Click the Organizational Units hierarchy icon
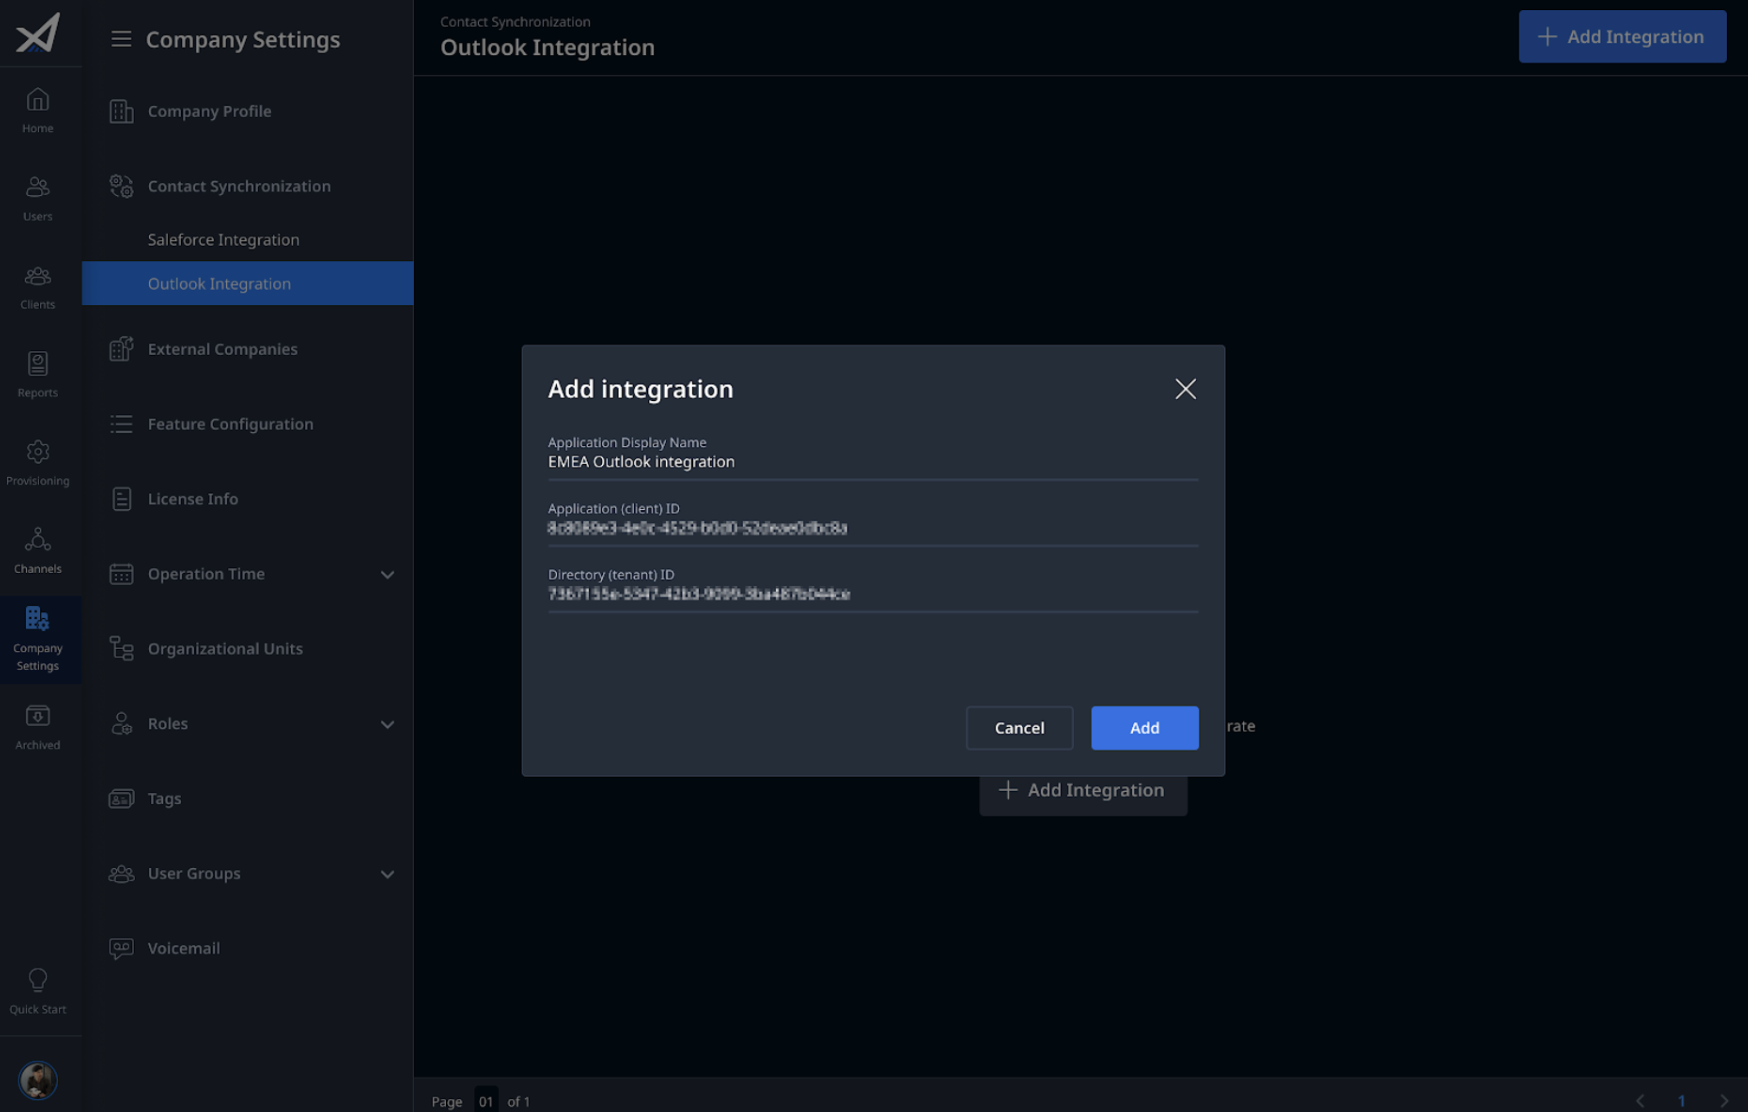 tap(121, 649)
